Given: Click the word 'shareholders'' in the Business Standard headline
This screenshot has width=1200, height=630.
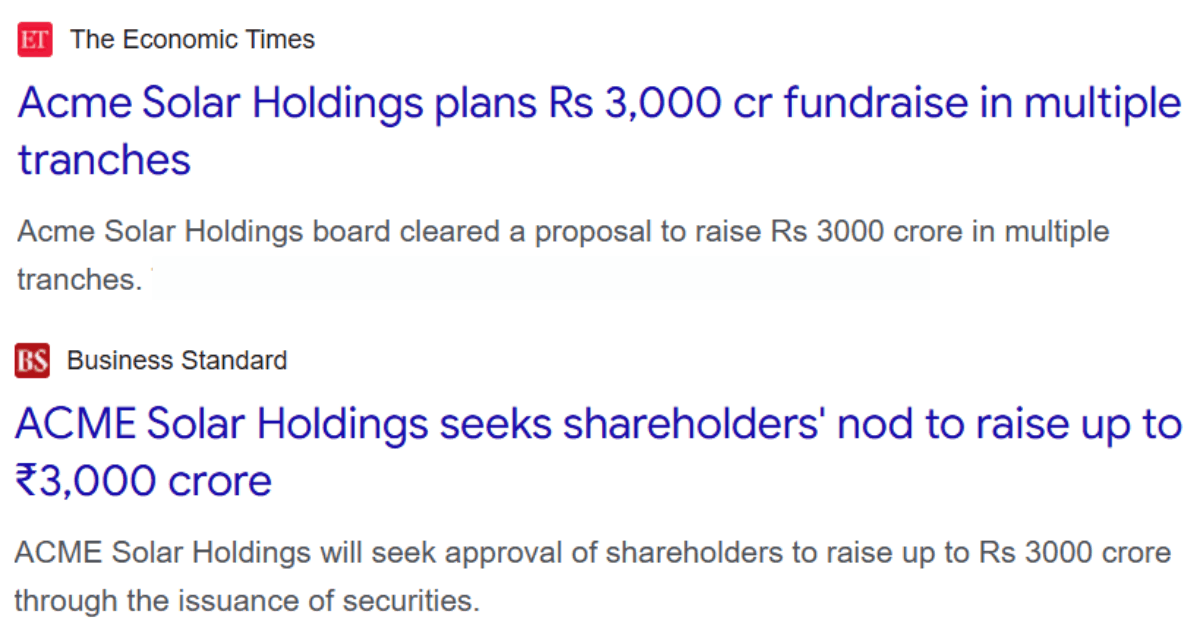Looking at the screenshot, I should [x=694, y=425].
